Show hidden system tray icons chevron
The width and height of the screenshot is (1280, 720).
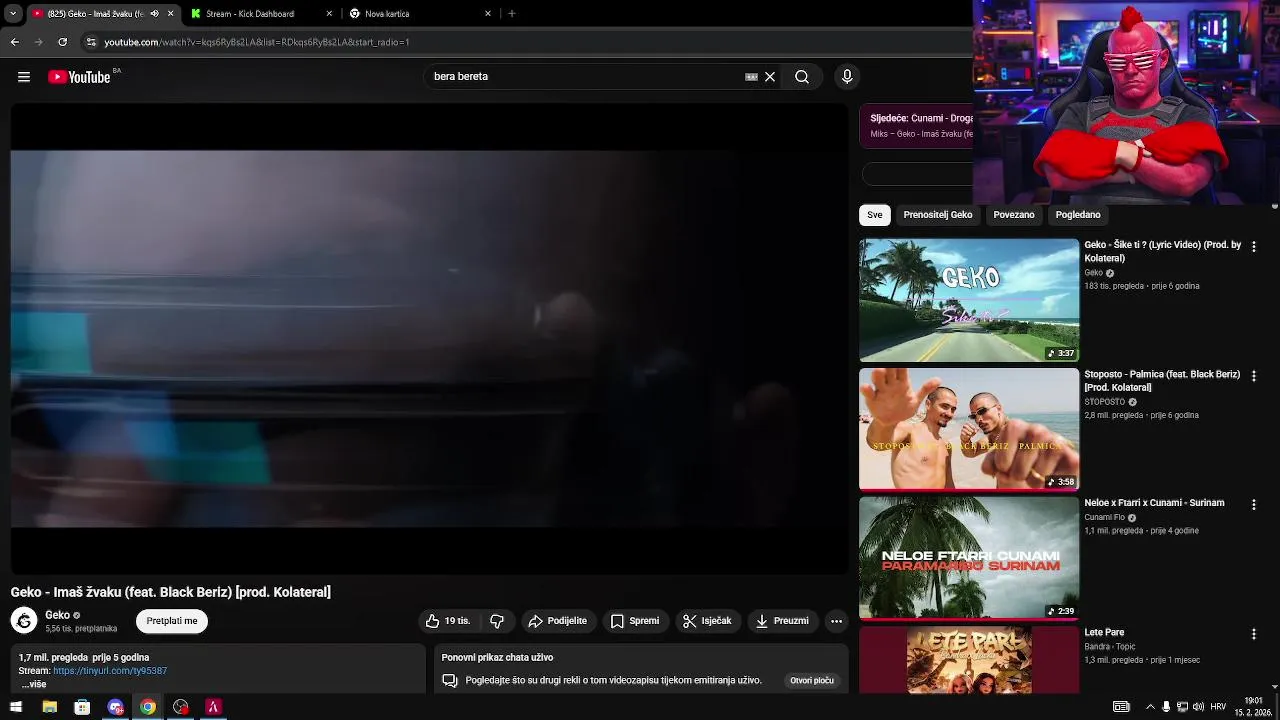click(x=1149, y=707)
